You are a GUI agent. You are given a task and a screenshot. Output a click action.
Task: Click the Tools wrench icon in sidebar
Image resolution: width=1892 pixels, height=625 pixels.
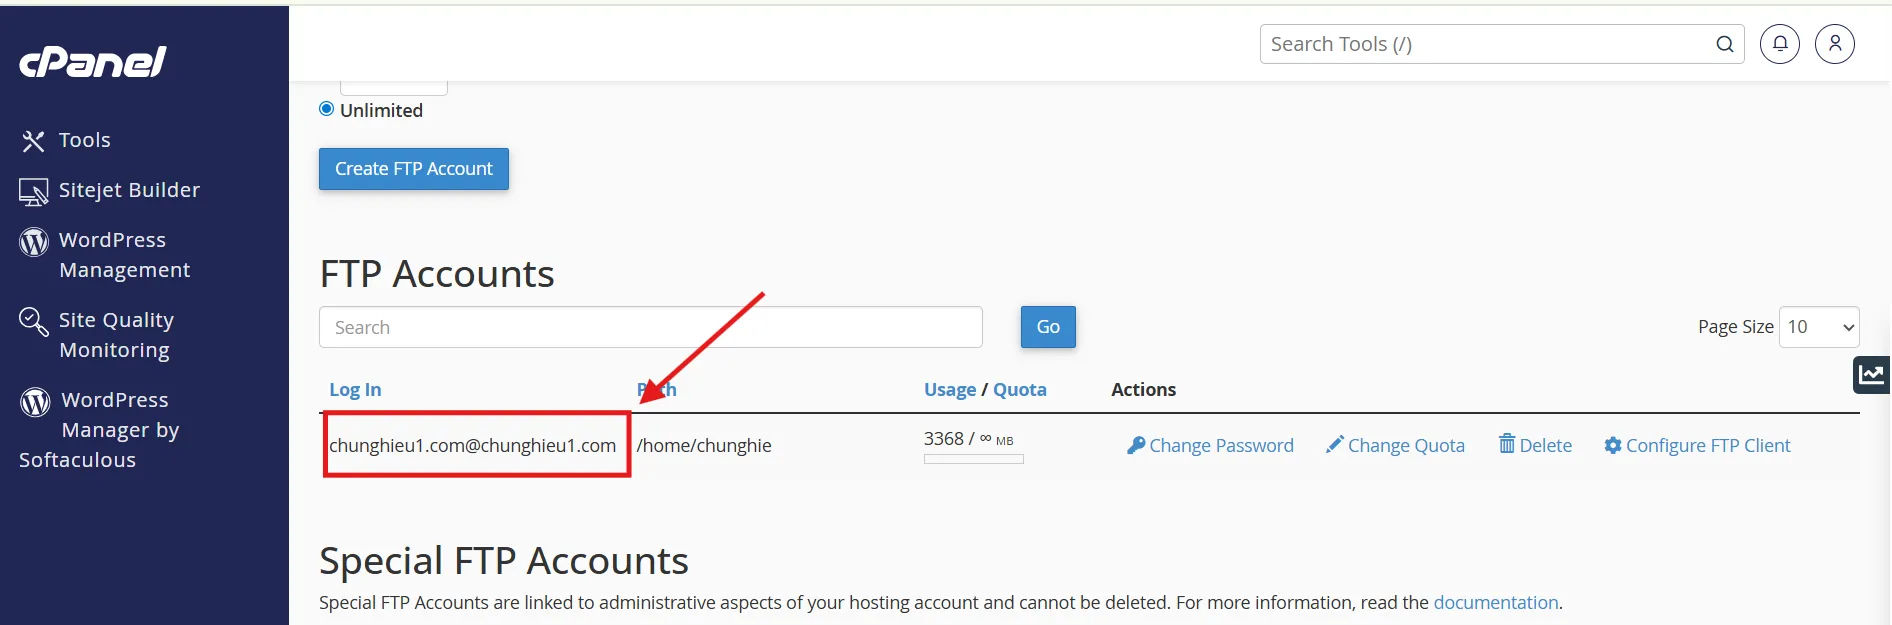[33, 141]
